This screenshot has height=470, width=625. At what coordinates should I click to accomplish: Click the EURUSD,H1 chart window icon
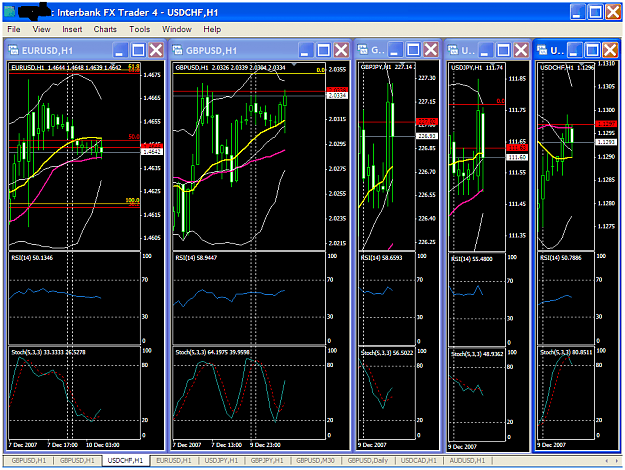pyautogui.click(x=14, y=50)
